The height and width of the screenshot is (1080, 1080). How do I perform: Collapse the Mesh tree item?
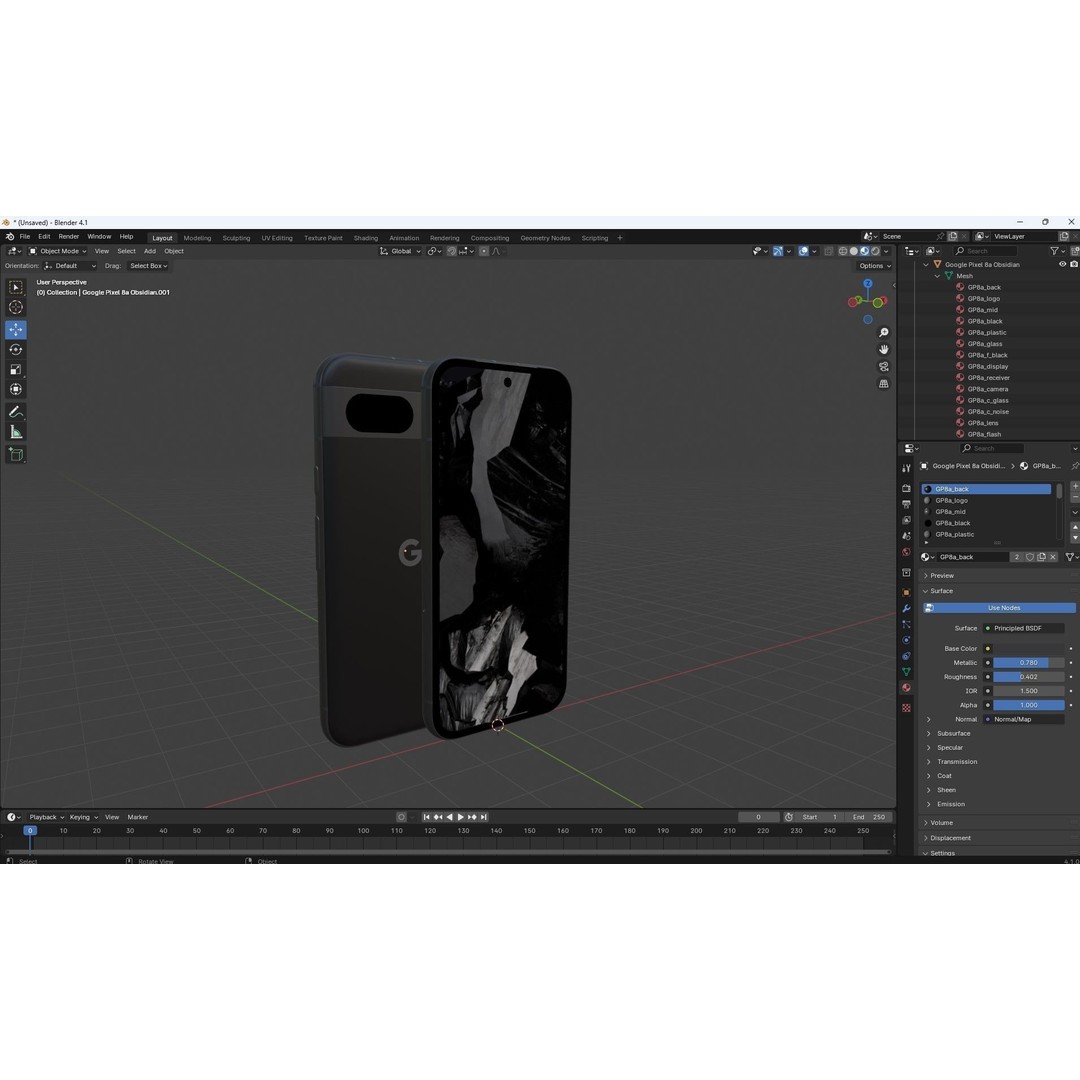937,276
